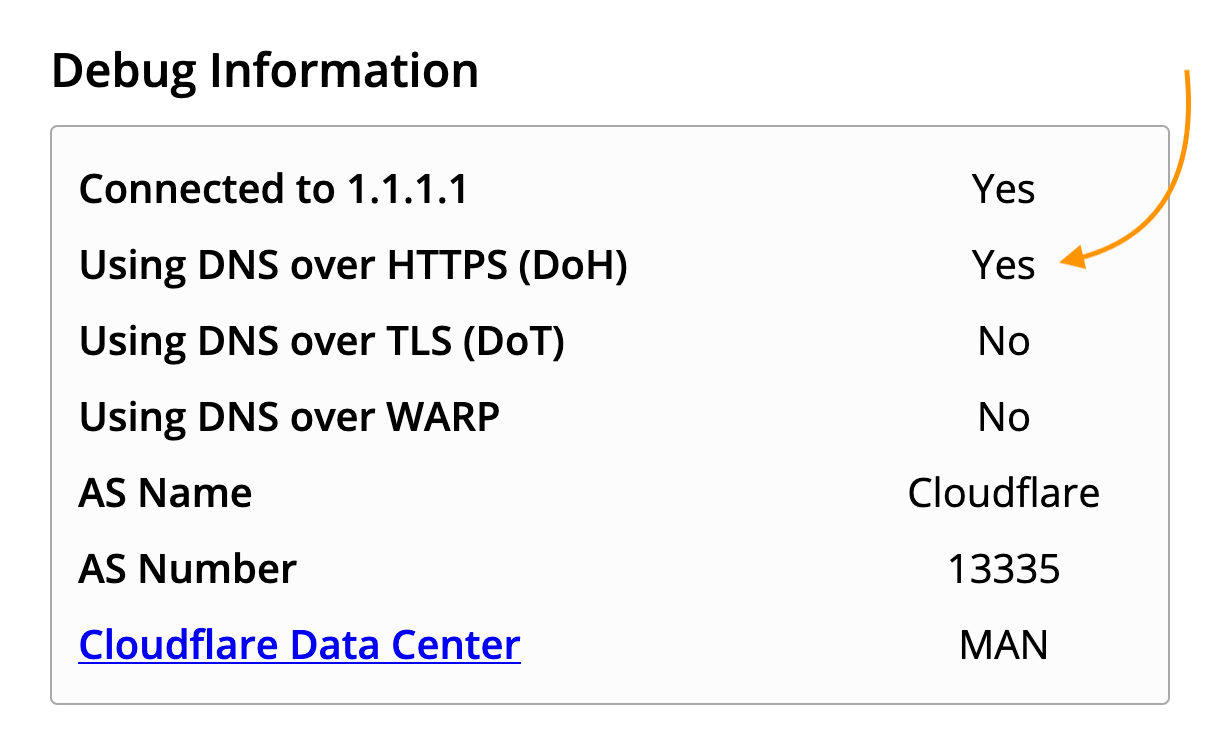Image resolution: width=1220 pixels, height=755 pixels.
Task: Click Yes value for Connected to 1.1.1.1
Action: coord(1003,189)
